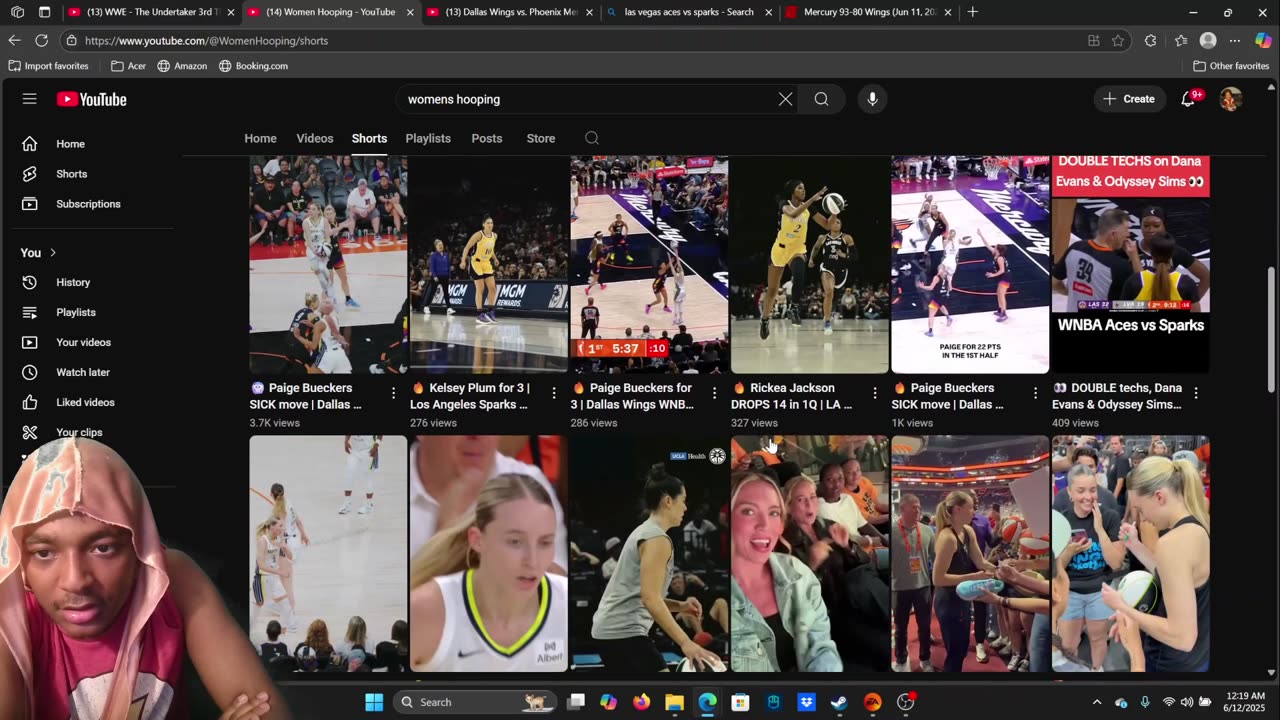The width and height of the screenshot is (1280, 720).
Task: Expand the You section chevron
Action: tap(53, 253)
